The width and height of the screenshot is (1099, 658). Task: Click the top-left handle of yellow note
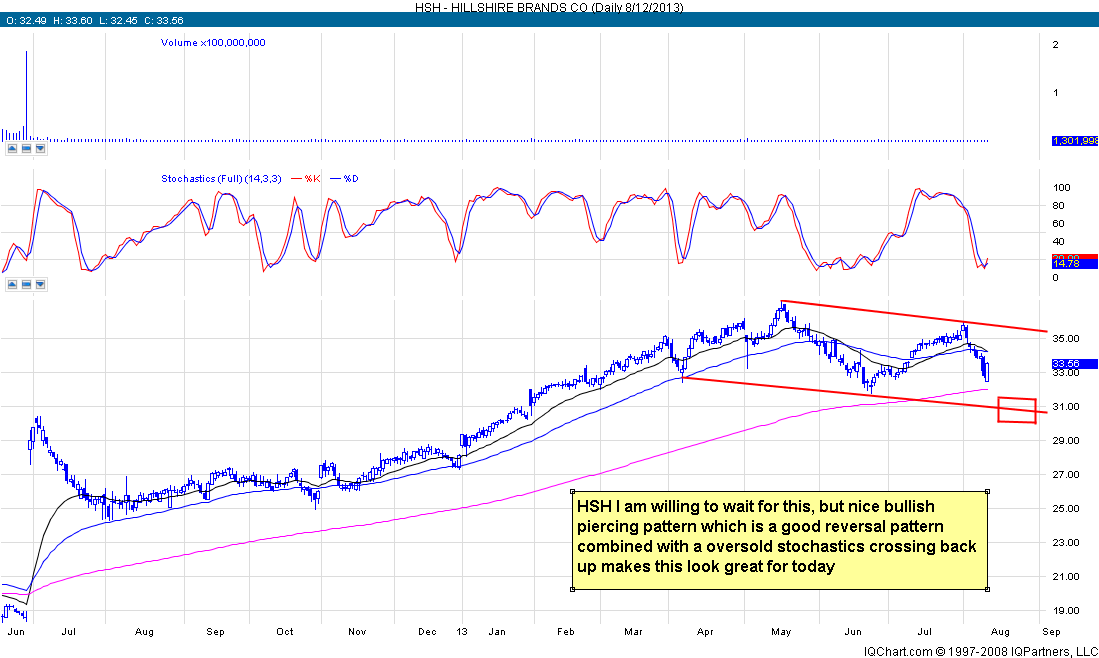pos(572,492)
